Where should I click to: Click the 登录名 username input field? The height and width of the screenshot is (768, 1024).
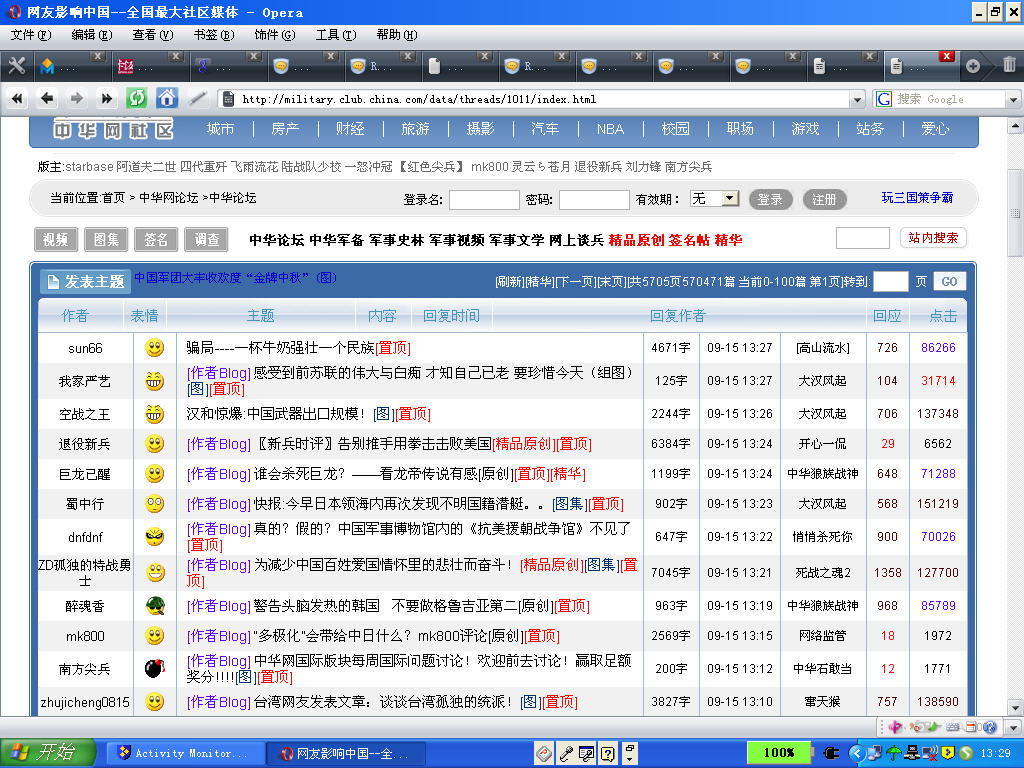(484, 199)
